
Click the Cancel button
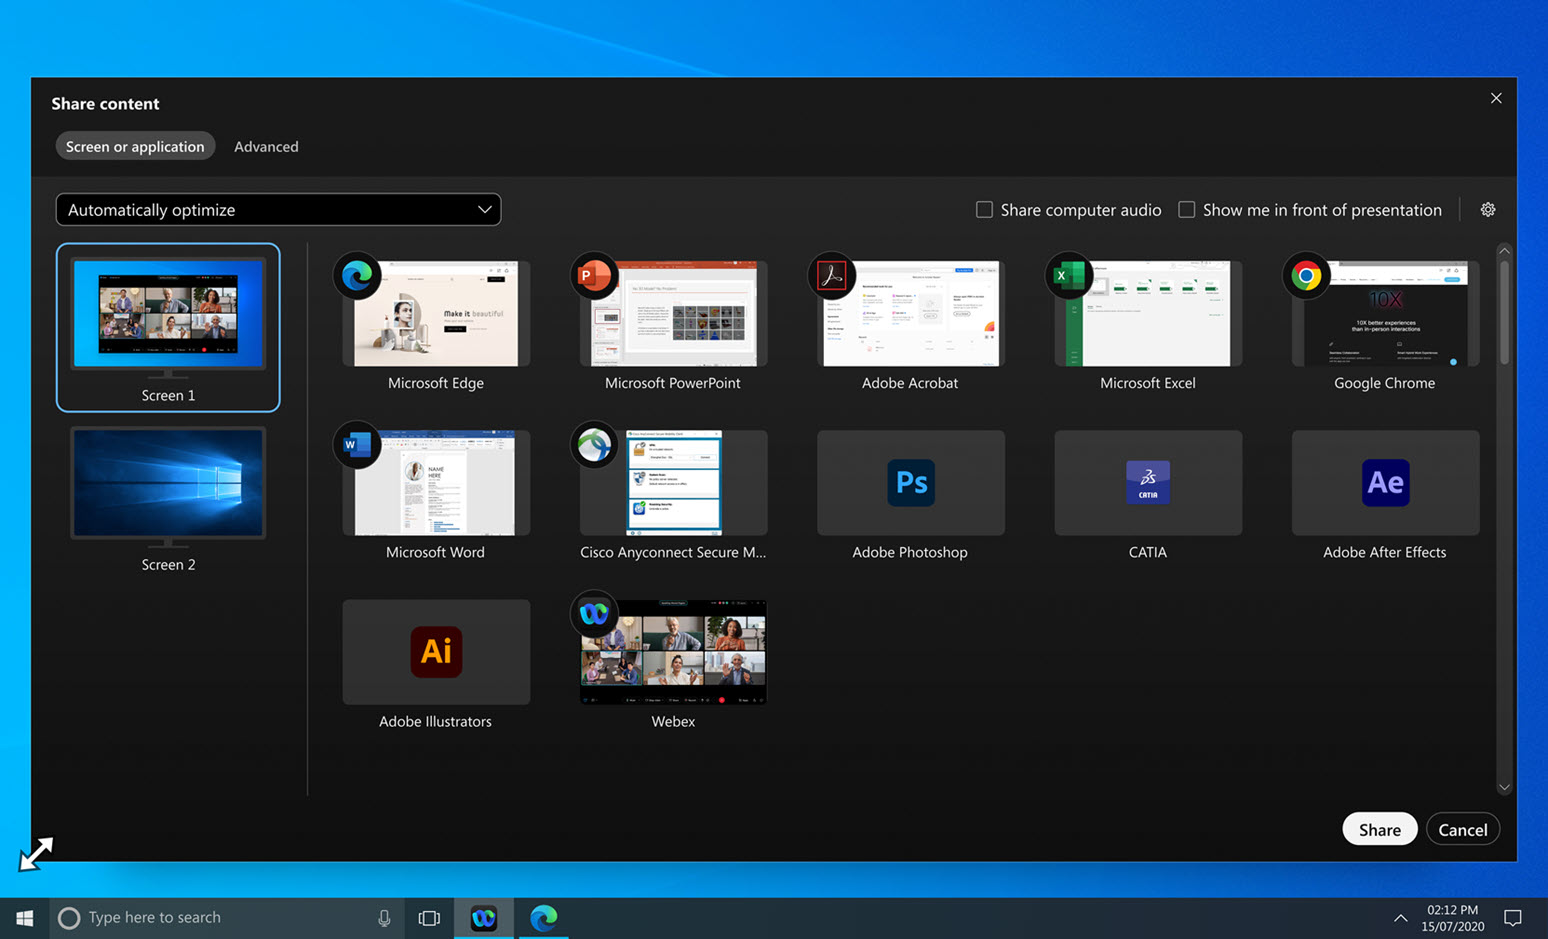(1463, 829)
